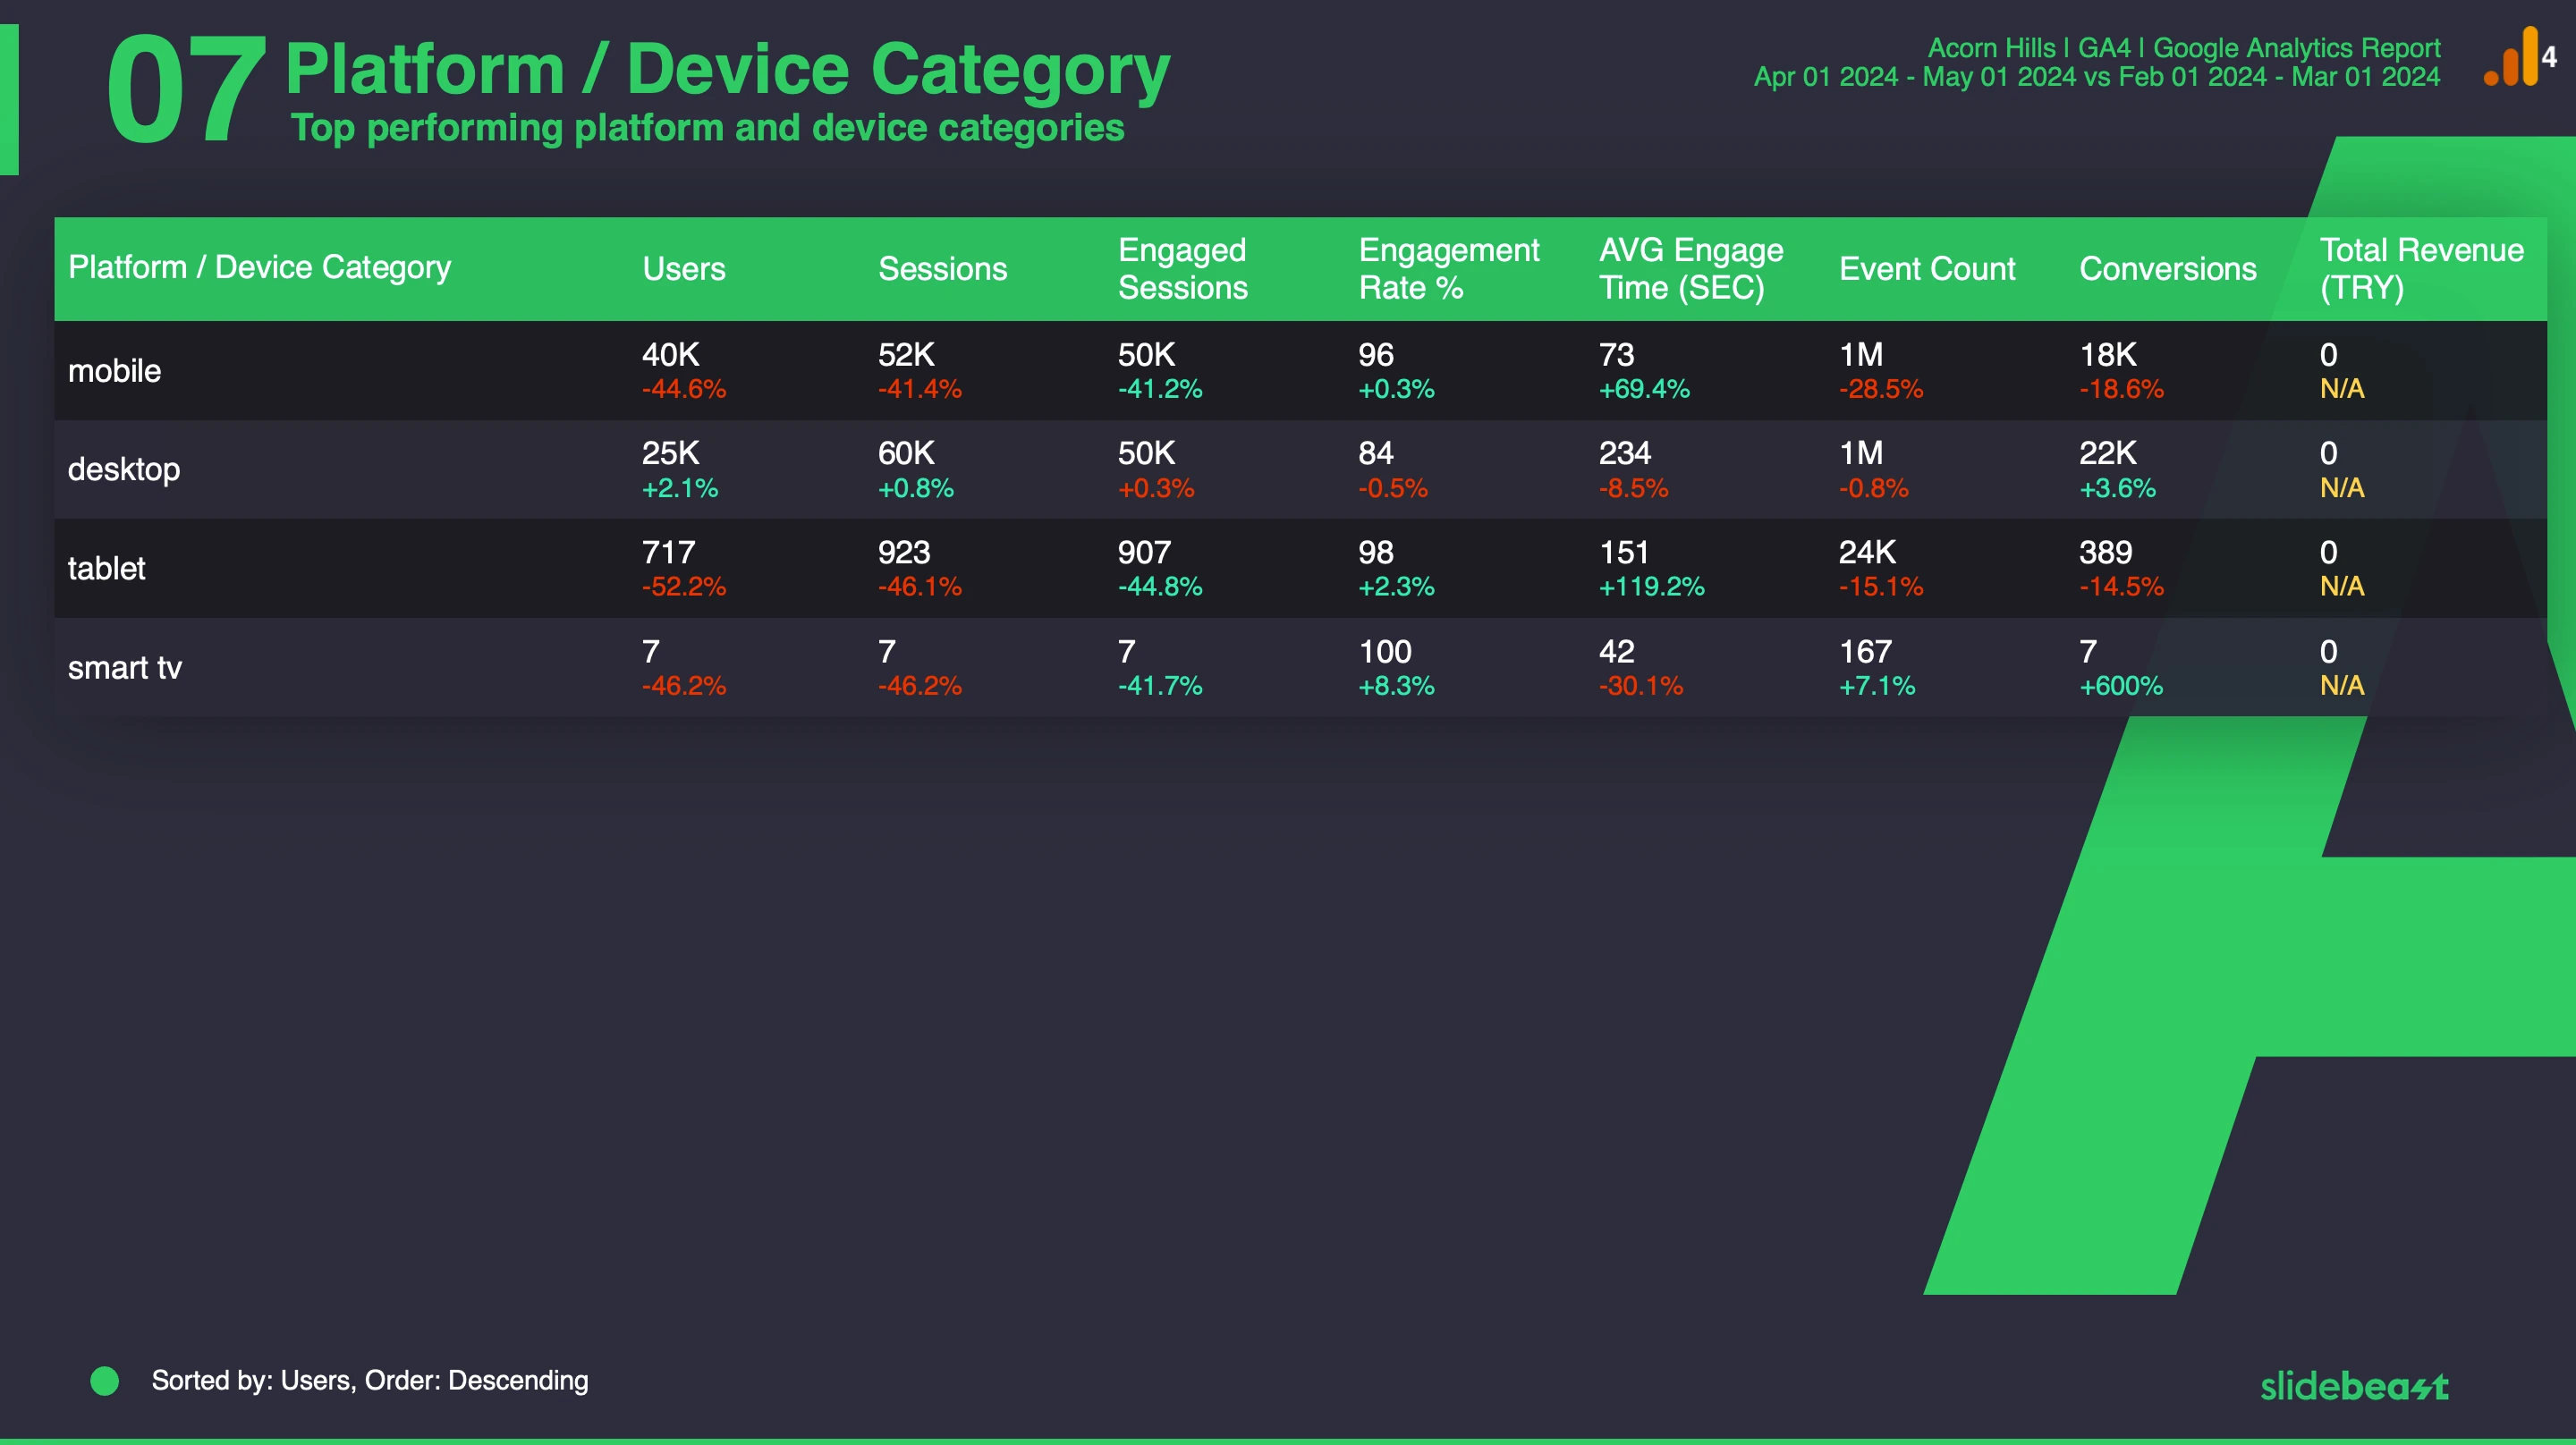Screen dimensions: 2576x1445
Task: Click the Platform / Device Category slide title
Action: 727,70
